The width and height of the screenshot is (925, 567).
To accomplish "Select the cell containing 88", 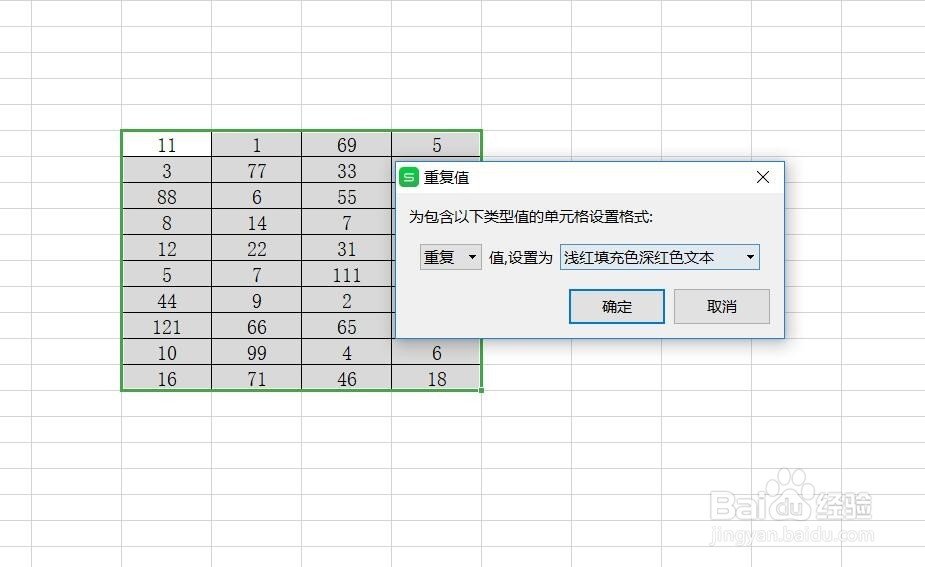I will [167, 196].
